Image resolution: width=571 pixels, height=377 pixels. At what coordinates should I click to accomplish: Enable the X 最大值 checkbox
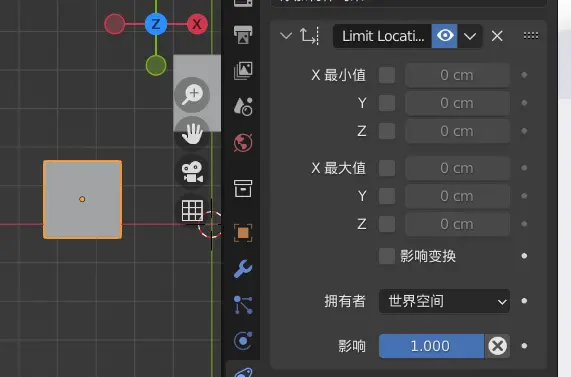[x=387, y=168]
